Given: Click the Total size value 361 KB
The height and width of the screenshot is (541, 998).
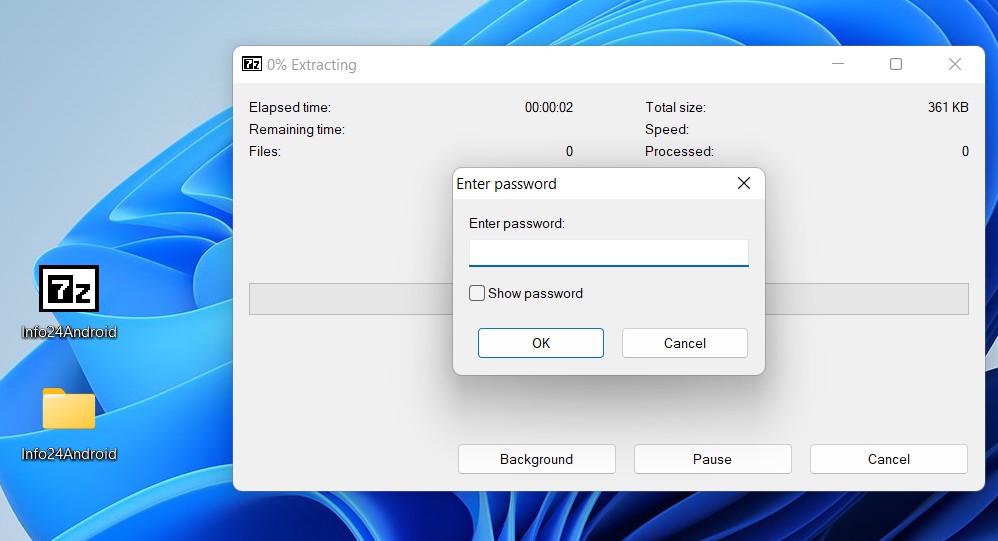Looking at the screenshot, I should (948, 107).
